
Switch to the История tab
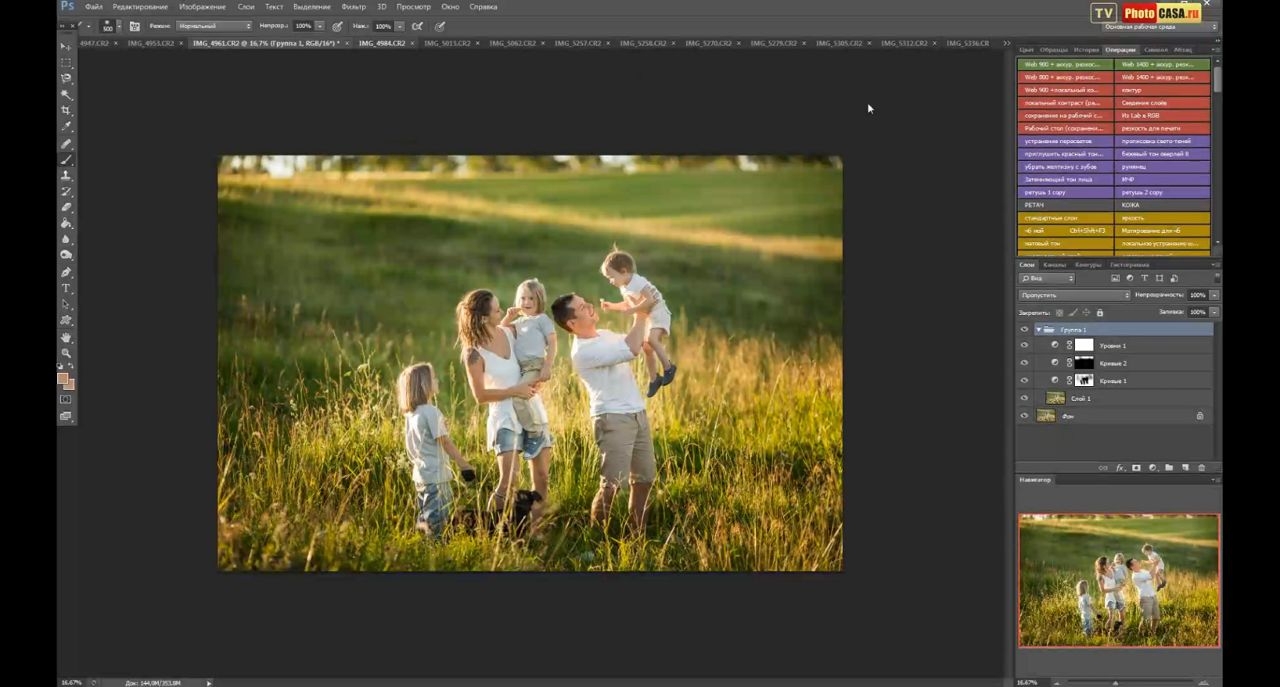click(1086, 50)
